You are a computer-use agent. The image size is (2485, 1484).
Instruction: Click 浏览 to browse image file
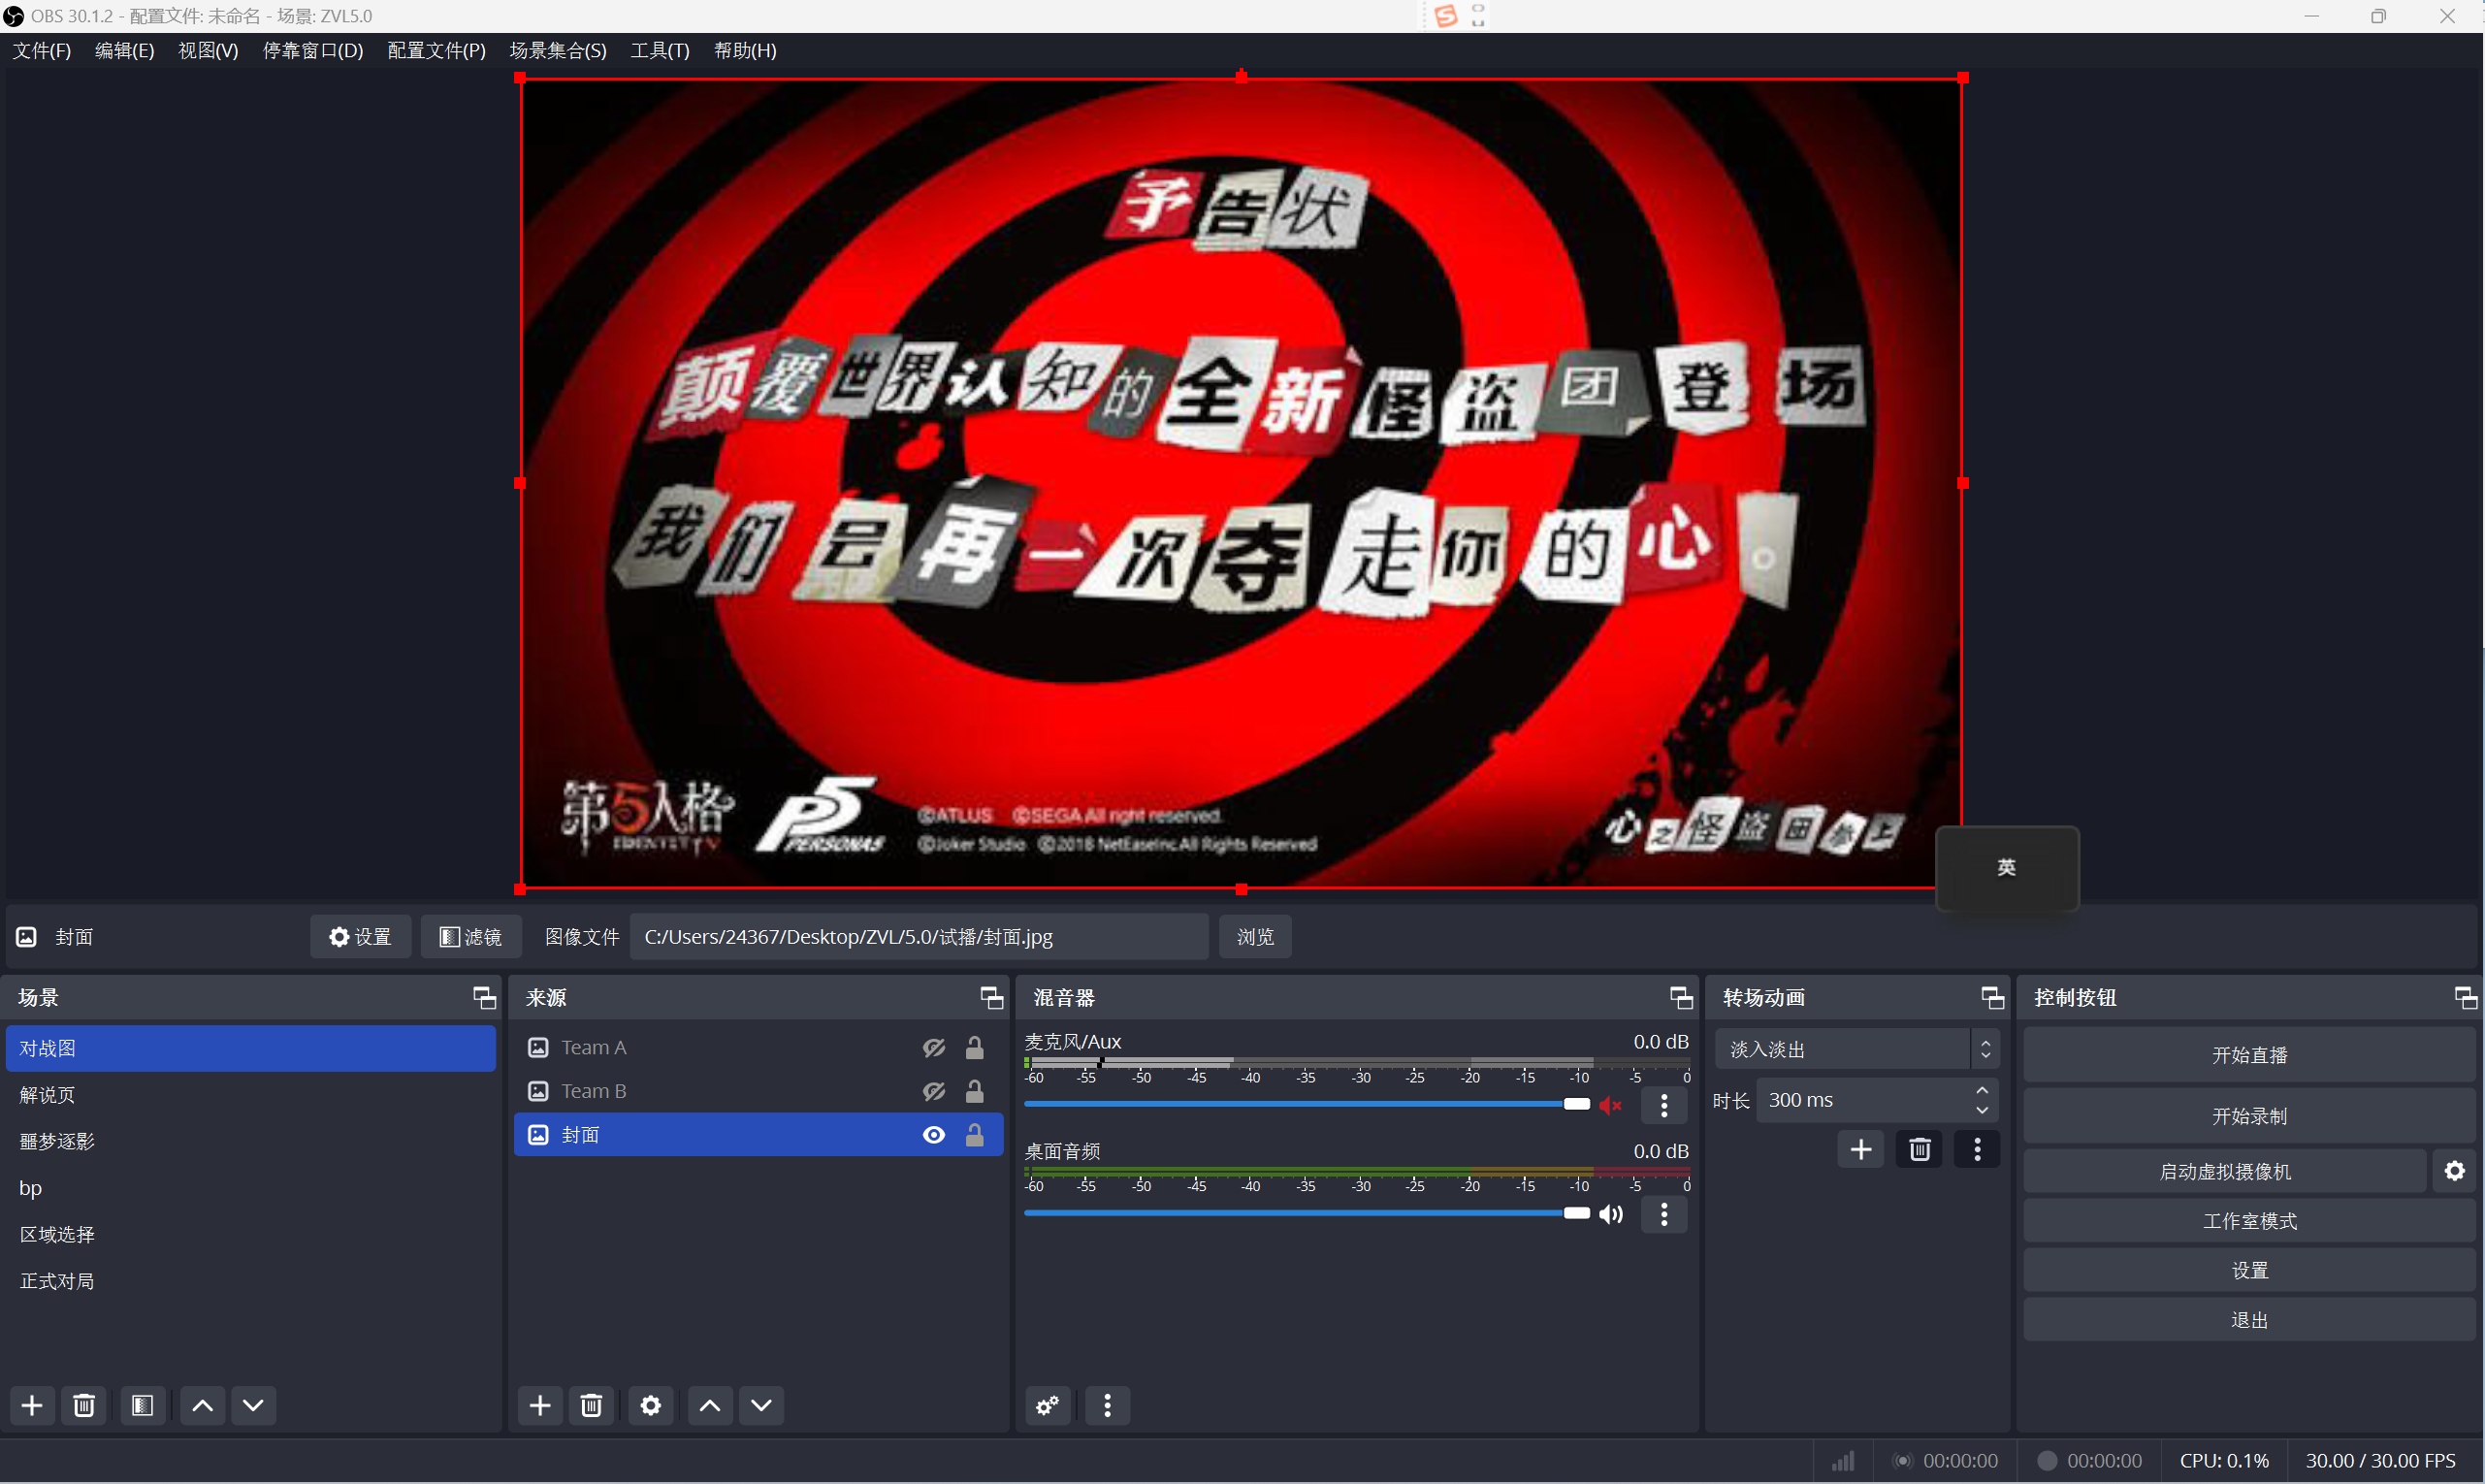(x=1255, y=937)
